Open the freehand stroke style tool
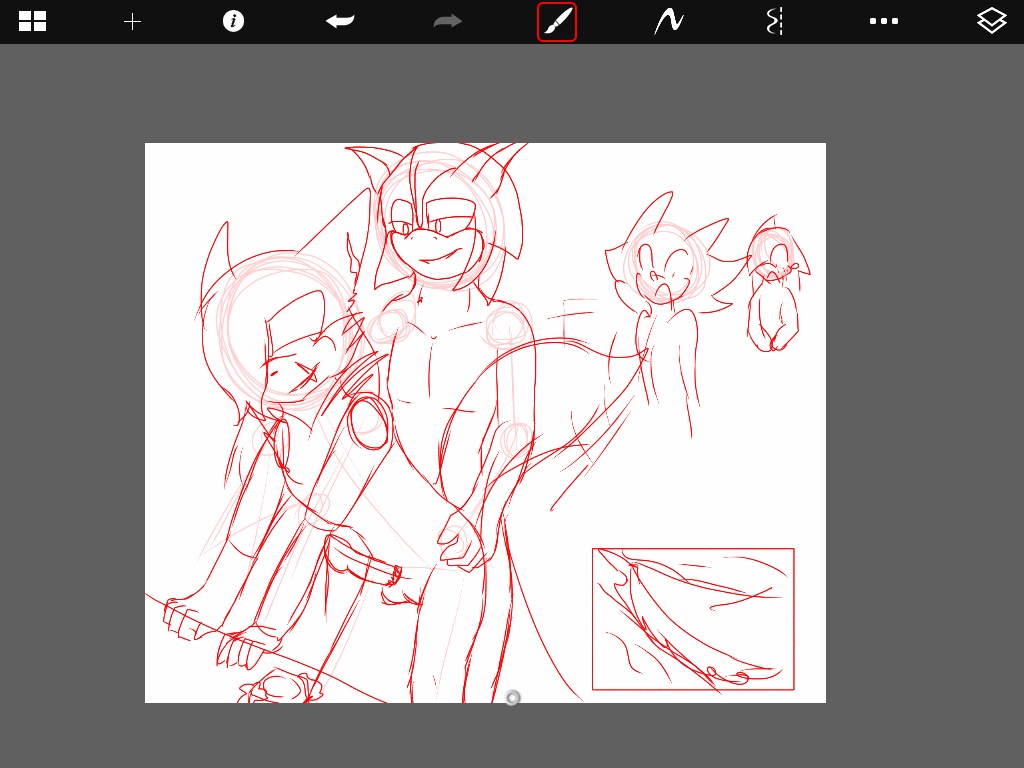1024x768 pixels. (x=669, y=22)
